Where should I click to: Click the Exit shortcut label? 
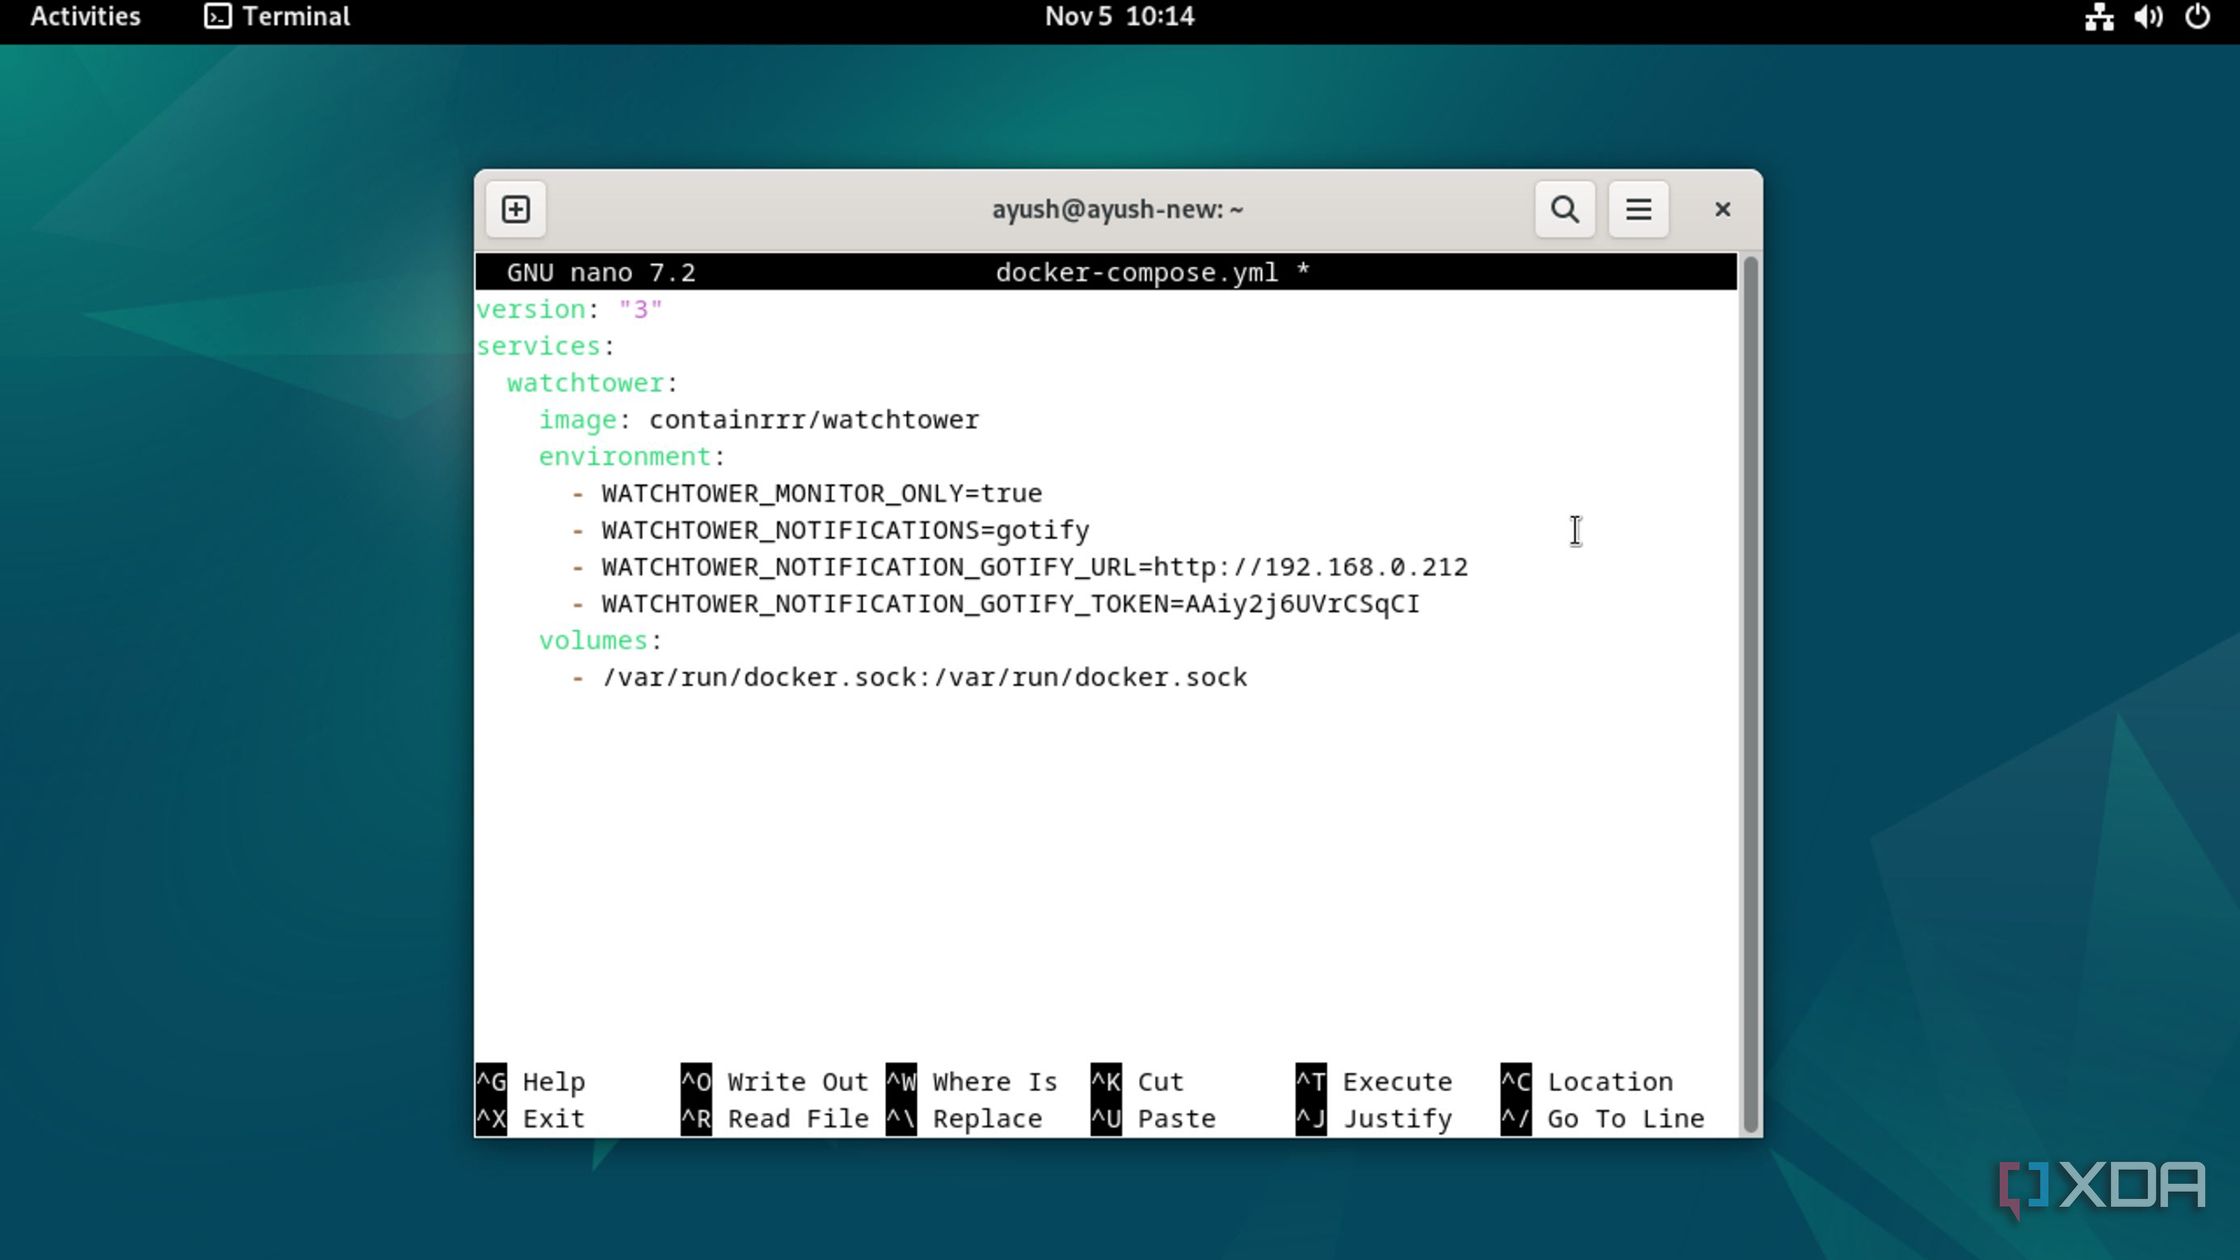point(553,1119)
